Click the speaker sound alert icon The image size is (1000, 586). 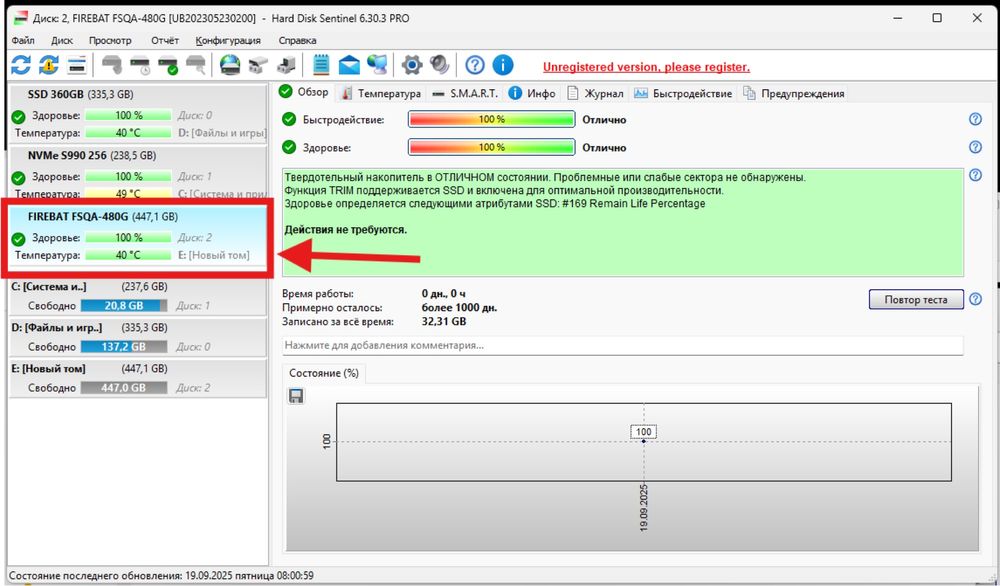pyautogui.click(x=439, y=65)
